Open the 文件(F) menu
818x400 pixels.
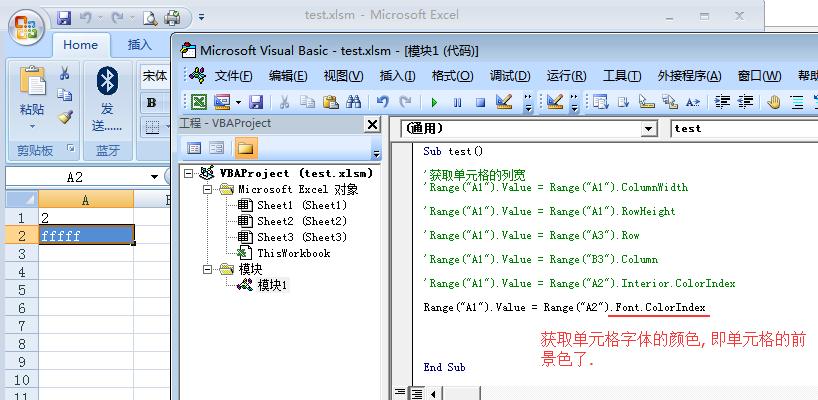(233, 76)
